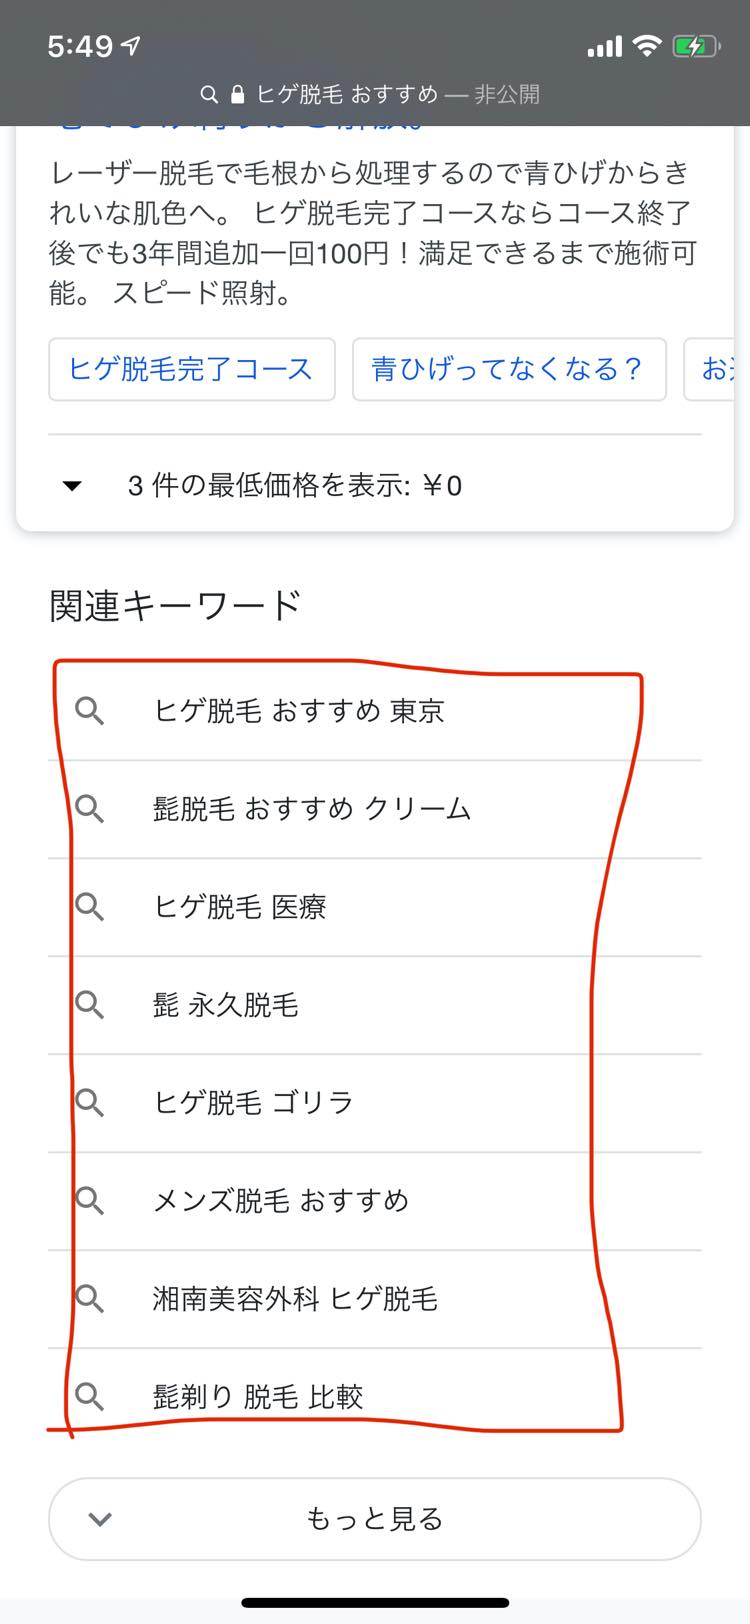Viewport: 750px width, 1624px height.
Task: Expand more results with もっと見る chevron
Action: pos(100,1519)
